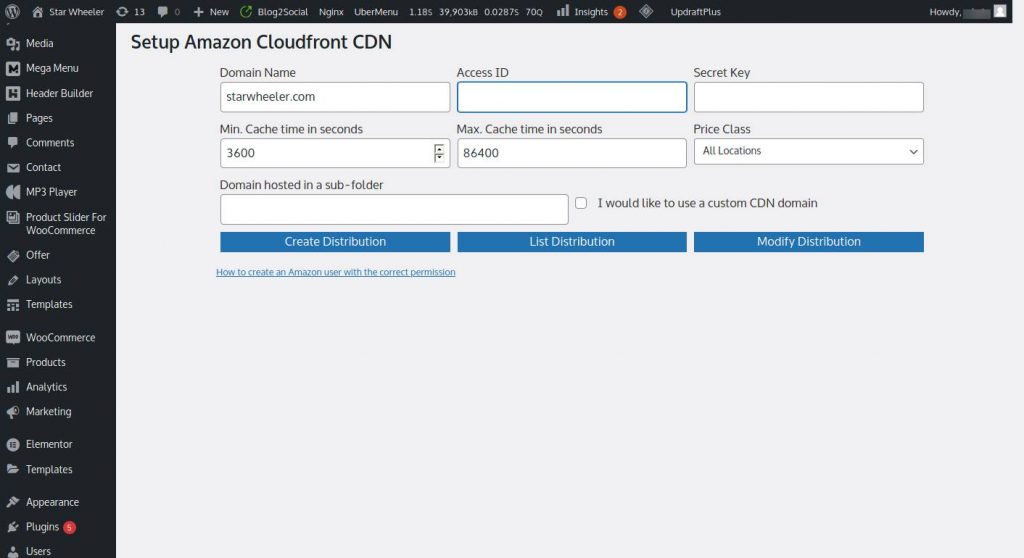Click the 0.0287S query time value
Viewport: 1024px width, 558px height.
502,12
